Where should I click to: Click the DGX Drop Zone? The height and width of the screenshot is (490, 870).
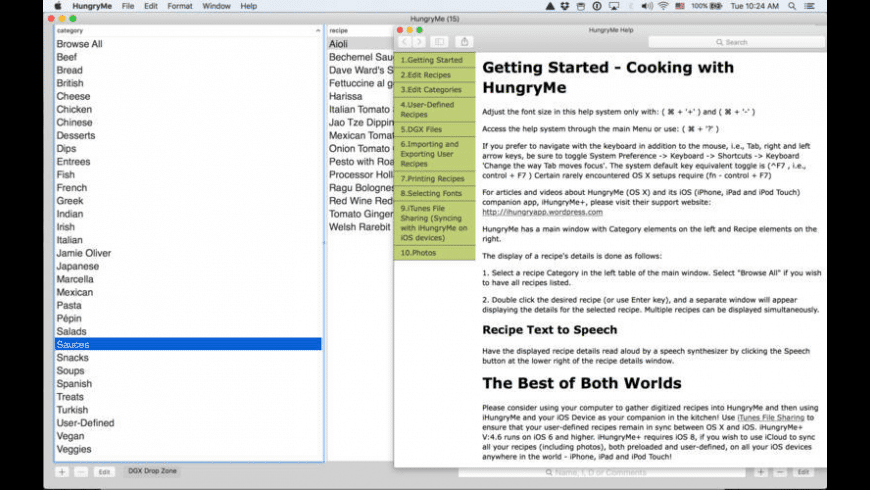152,471
